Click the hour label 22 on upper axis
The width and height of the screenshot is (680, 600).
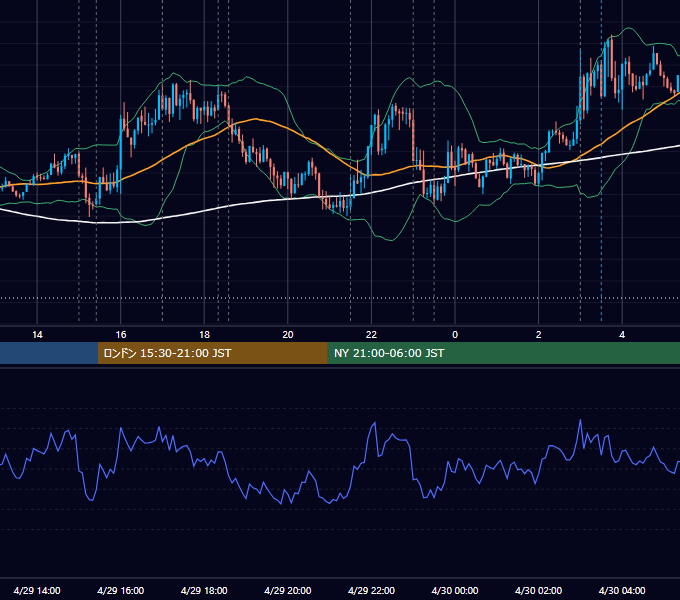click(x=371, y=335)
